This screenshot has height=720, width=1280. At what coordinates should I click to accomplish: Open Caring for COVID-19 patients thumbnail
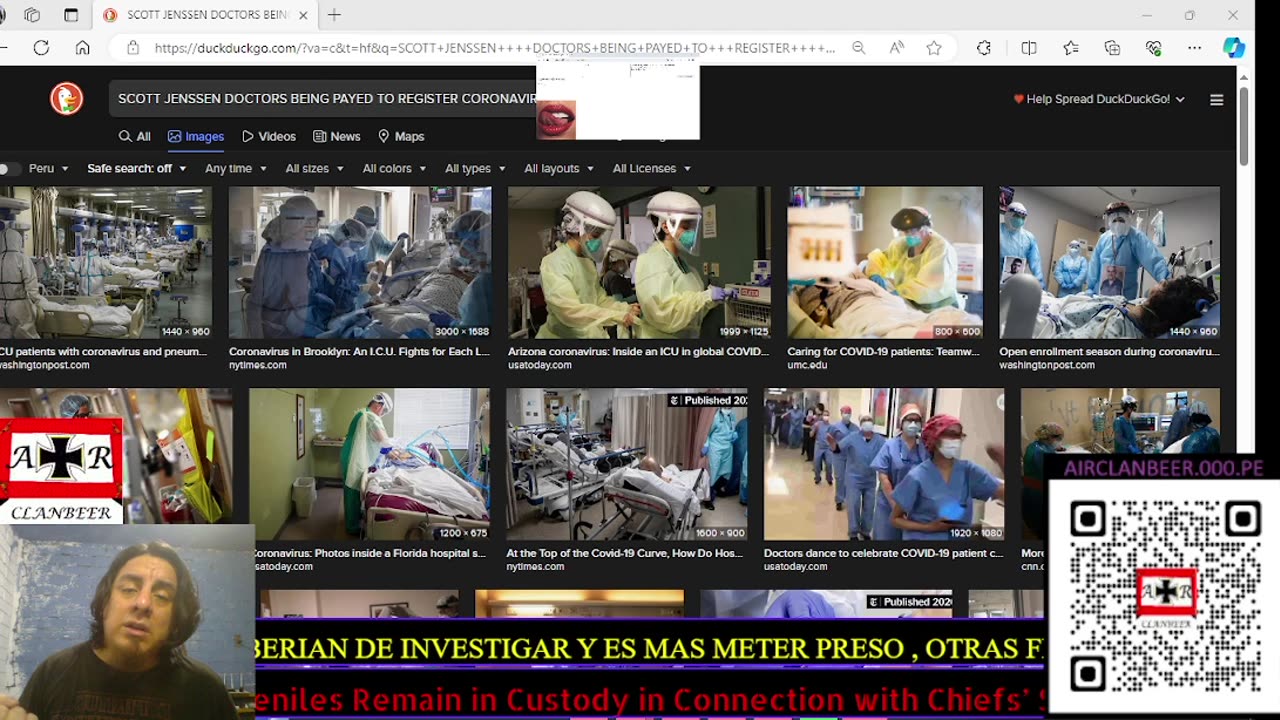pyautogui.click(x=885, y=263)
